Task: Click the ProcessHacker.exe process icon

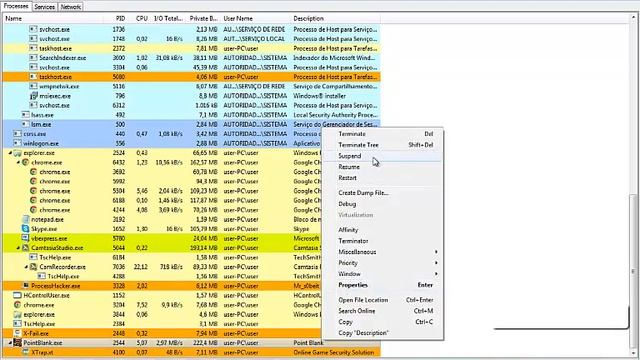Action: click(x=26, y=286)
